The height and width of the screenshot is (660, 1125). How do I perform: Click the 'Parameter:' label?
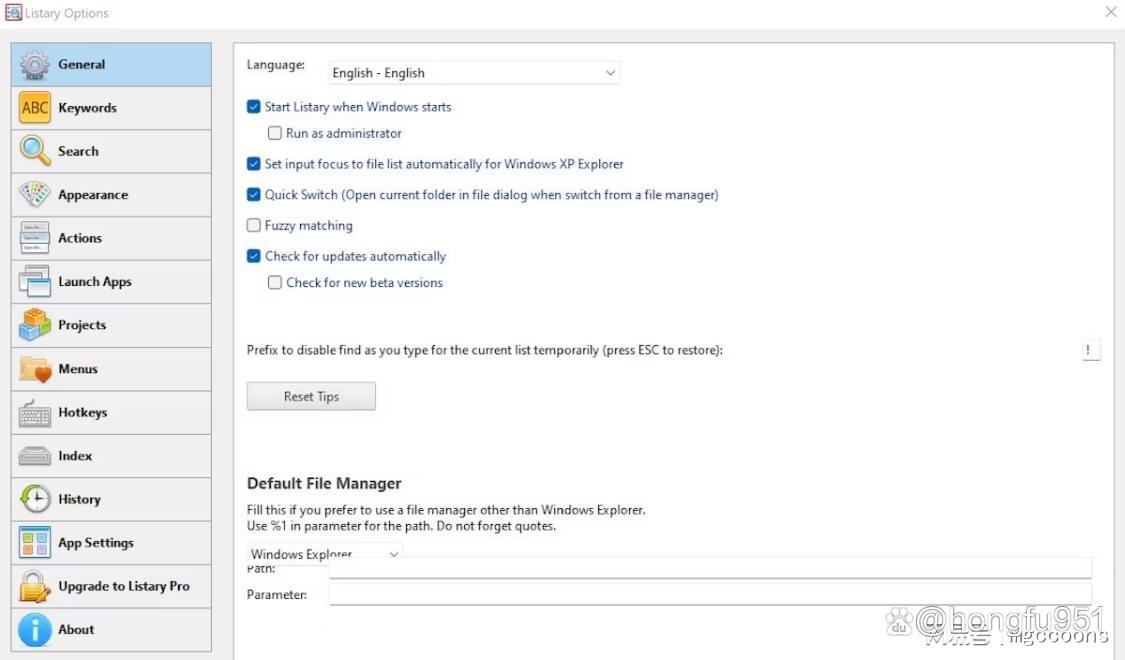(x=277, y=595)
